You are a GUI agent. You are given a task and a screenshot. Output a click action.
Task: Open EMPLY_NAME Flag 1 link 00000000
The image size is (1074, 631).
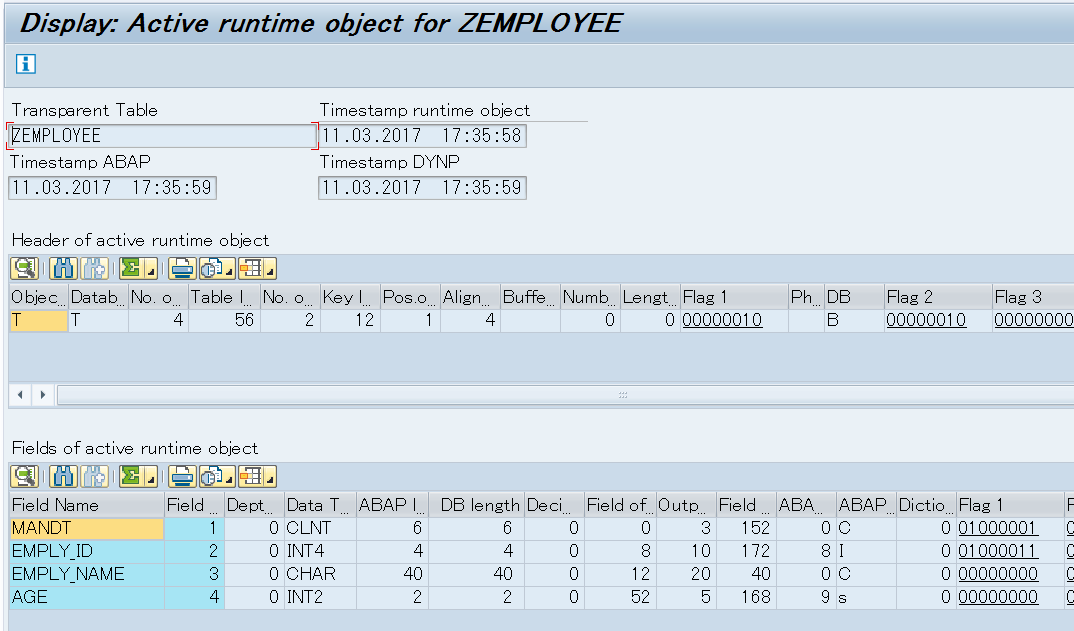pyautogui.click(x=998, y=574)
